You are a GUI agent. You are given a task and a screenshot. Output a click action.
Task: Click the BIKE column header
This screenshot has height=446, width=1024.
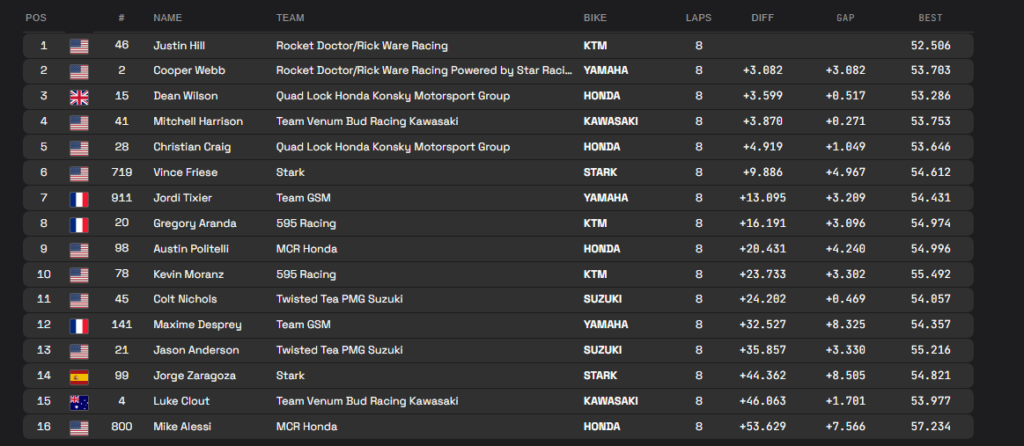point(595,18)
